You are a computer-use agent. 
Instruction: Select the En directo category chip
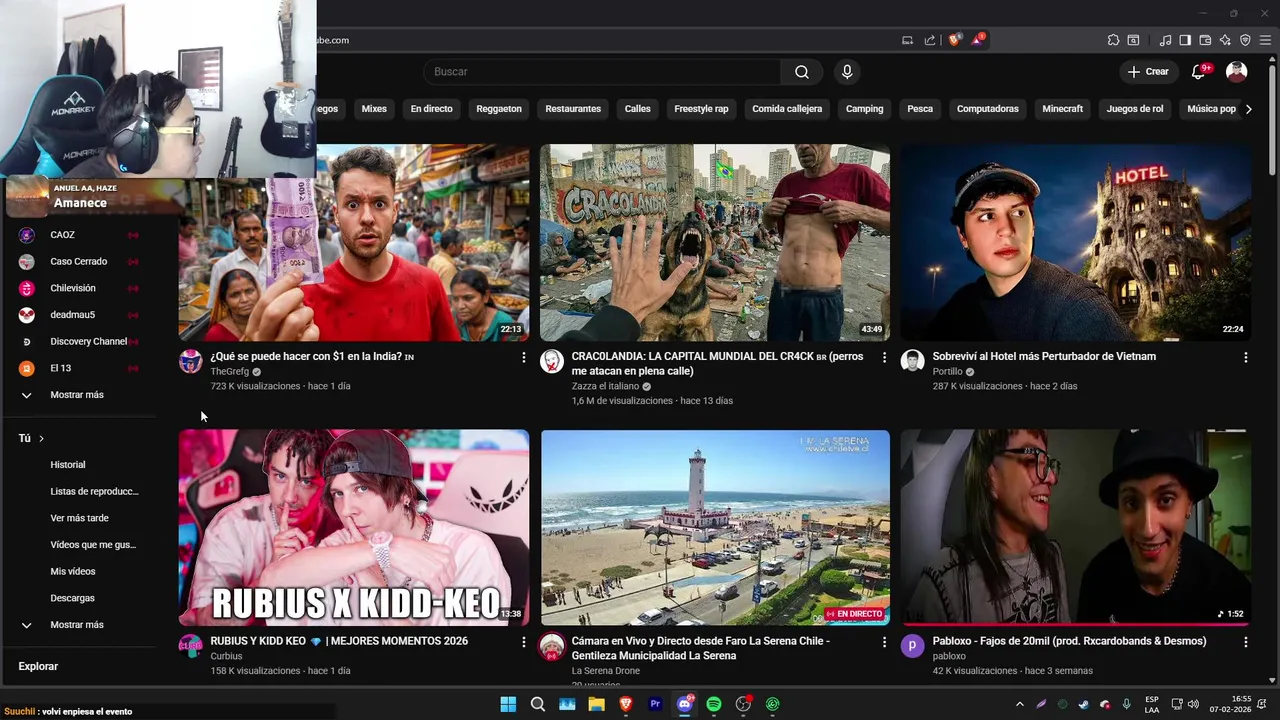(x=432, y=109)
